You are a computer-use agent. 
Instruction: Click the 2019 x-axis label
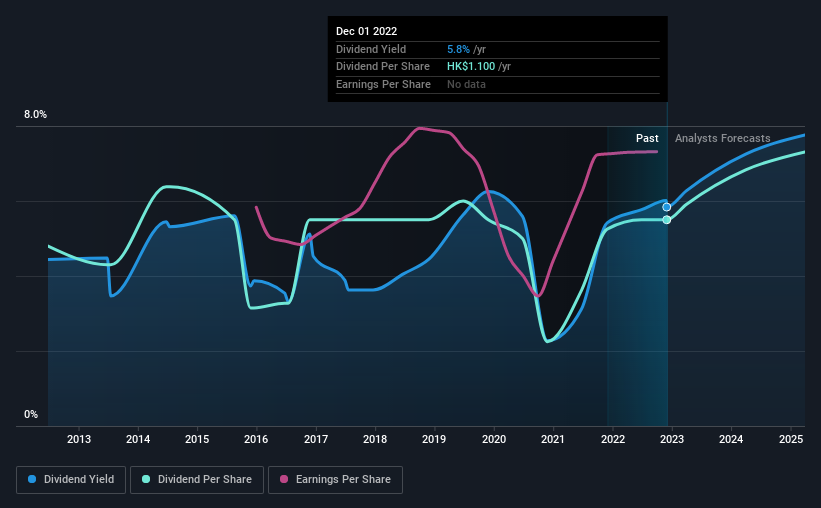pos(434,439)
